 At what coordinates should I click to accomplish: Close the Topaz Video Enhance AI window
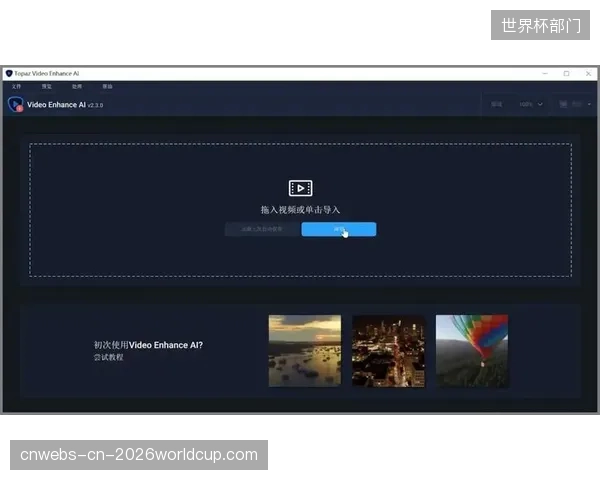coord(588,73)
